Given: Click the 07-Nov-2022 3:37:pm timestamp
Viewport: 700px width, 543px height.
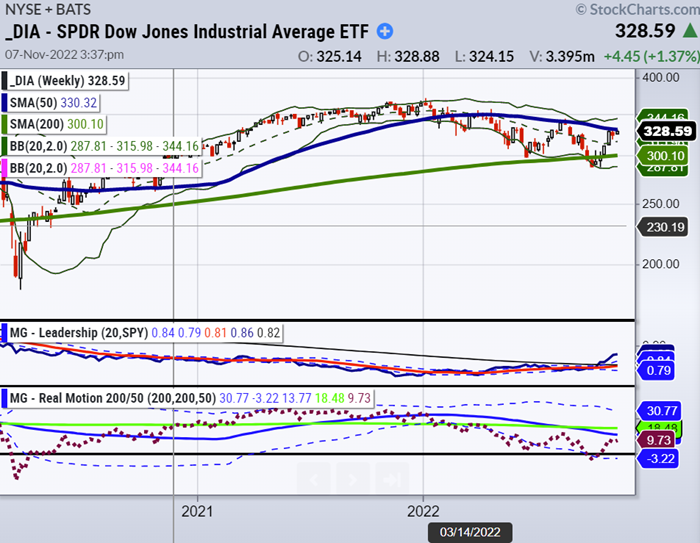Looking at the screenshot, I should pyautogui.click(x=65, y=55).
